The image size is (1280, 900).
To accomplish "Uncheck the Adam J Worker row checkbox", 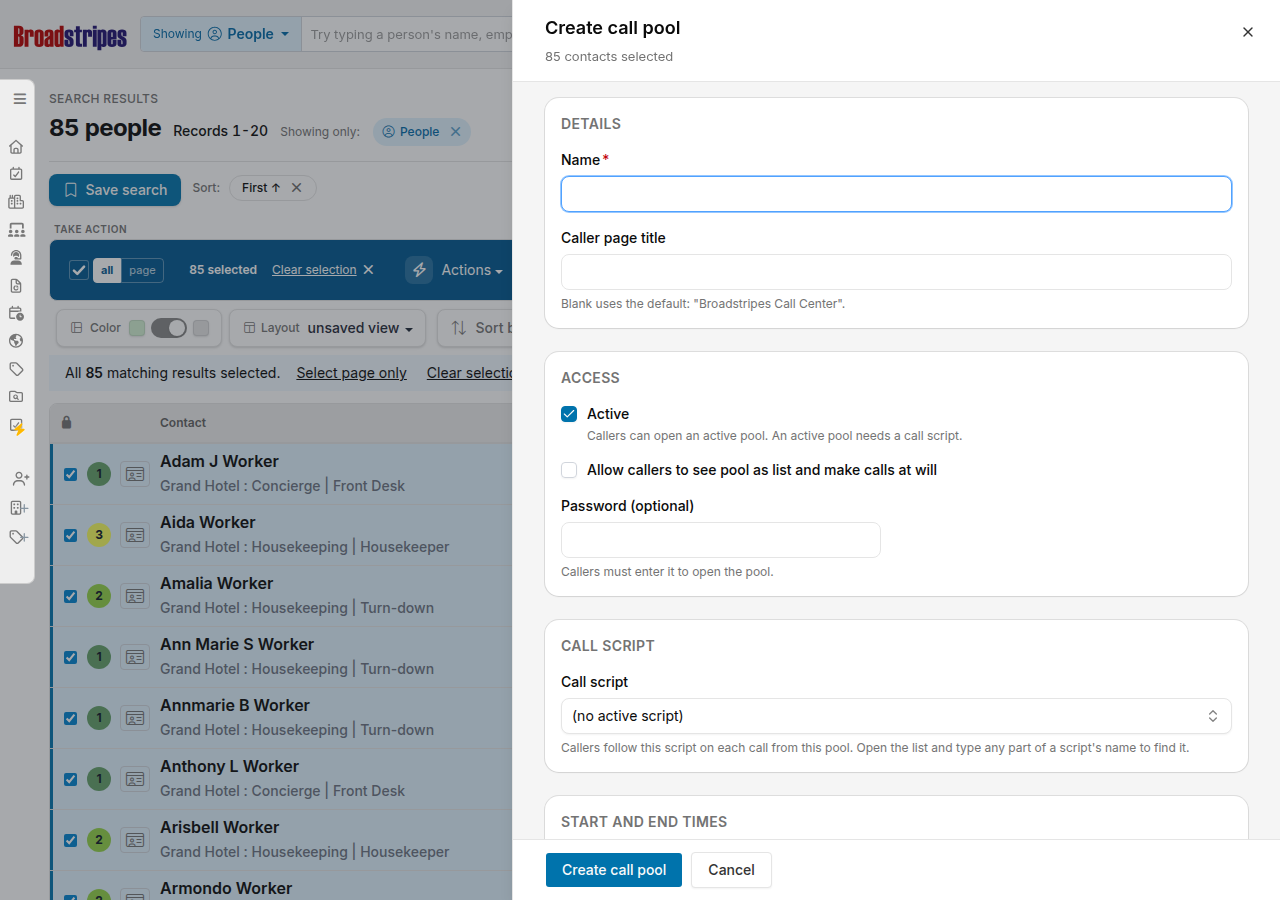I will point(70,474).
